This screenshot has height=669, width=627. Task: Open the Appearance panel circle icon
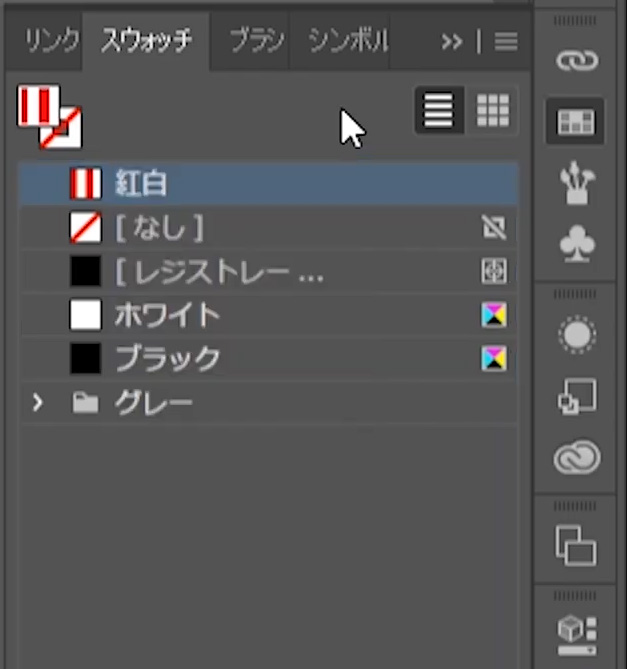[x=577, y=334]
